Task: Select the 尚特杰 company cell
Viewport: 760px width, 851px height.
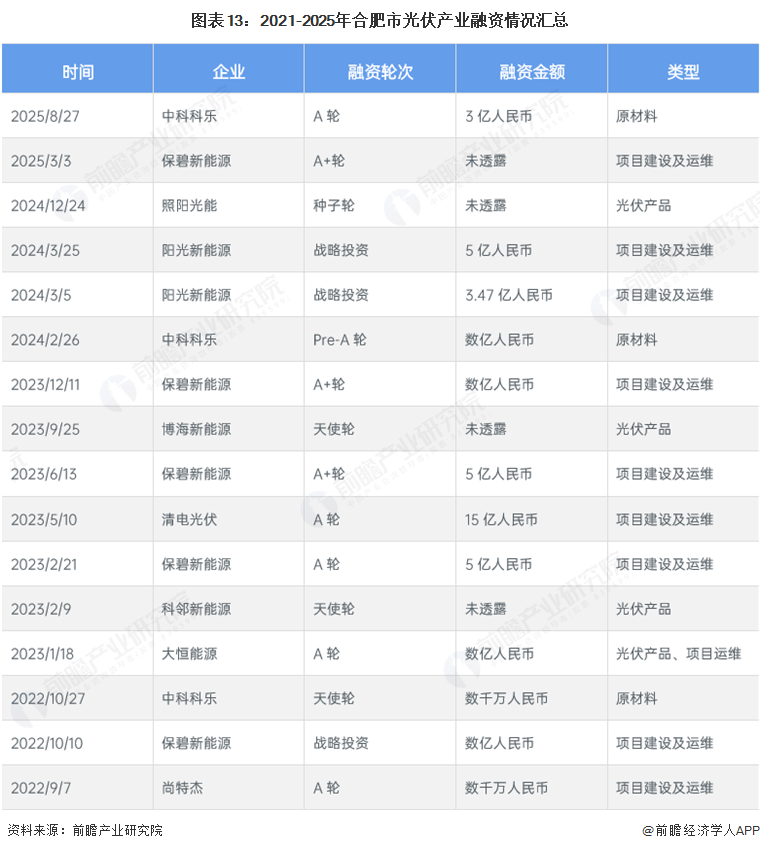Action: click(182, 788)
